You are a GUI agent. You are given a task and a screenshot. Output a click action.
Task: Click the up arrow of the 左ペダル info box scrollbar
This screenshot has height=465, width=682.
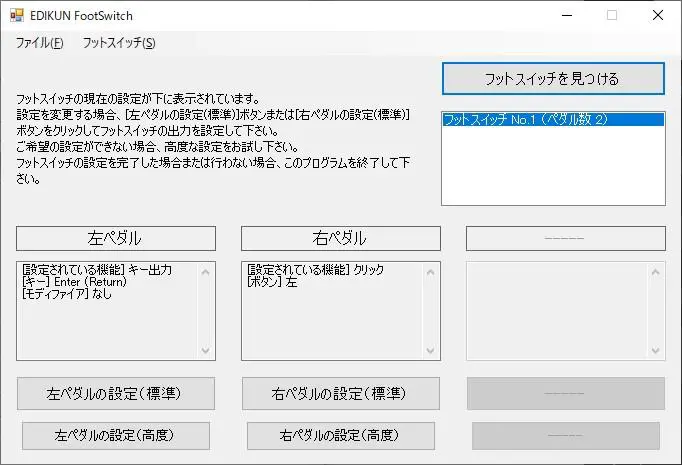click(x=206, y=272)
